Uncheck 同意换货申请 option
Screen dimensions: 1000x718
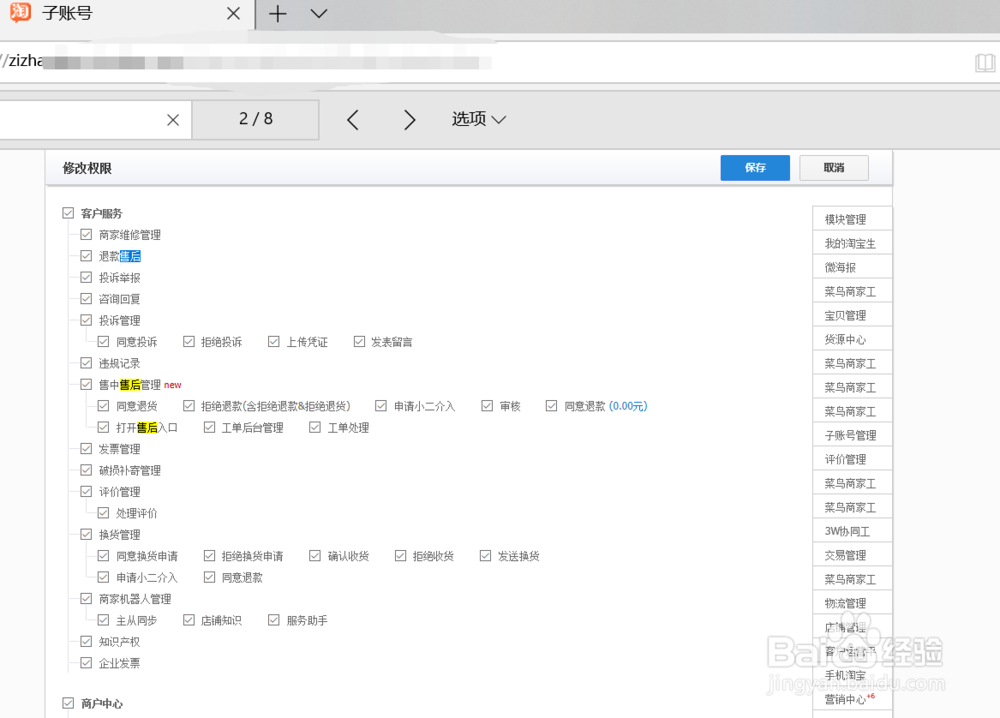103,556
